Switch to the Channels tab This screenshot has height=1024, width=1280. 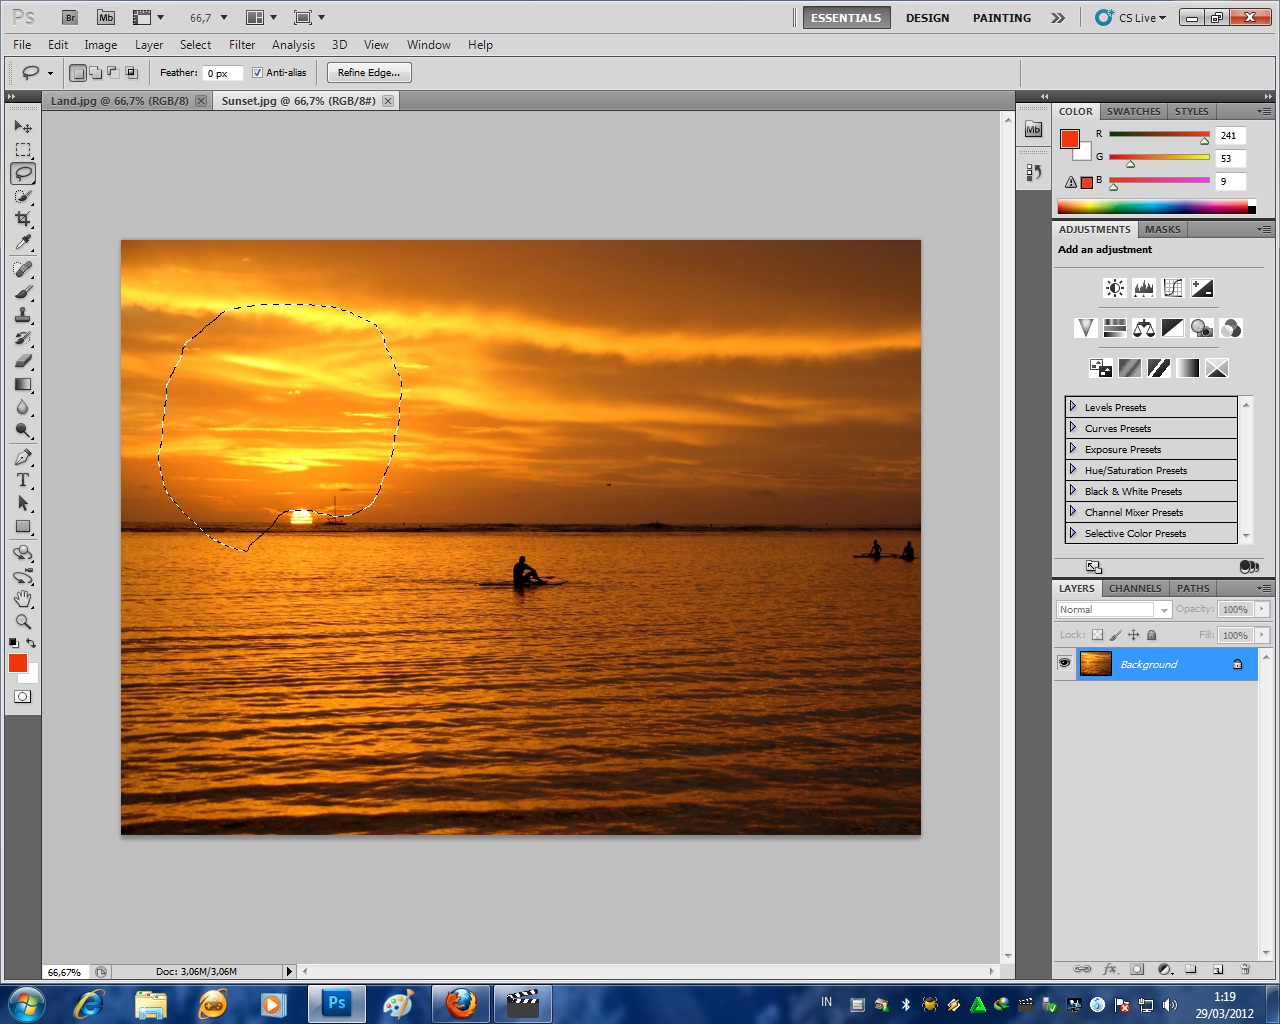1135,588
